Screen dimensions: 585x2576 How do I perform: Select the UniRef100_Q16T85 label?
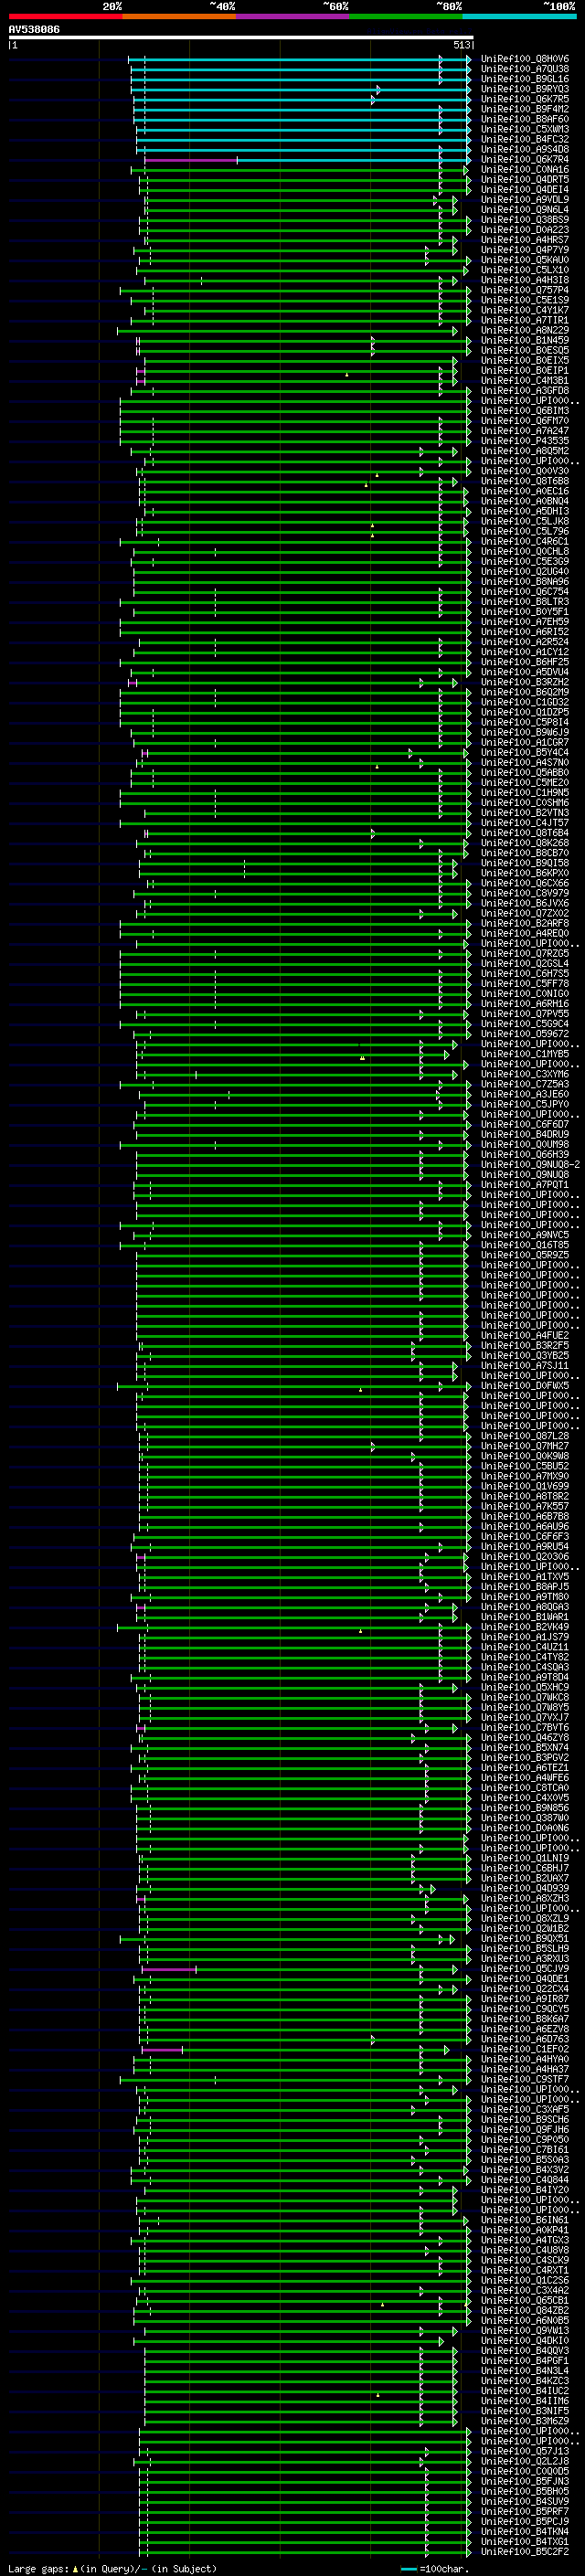tap(524, 1245)
